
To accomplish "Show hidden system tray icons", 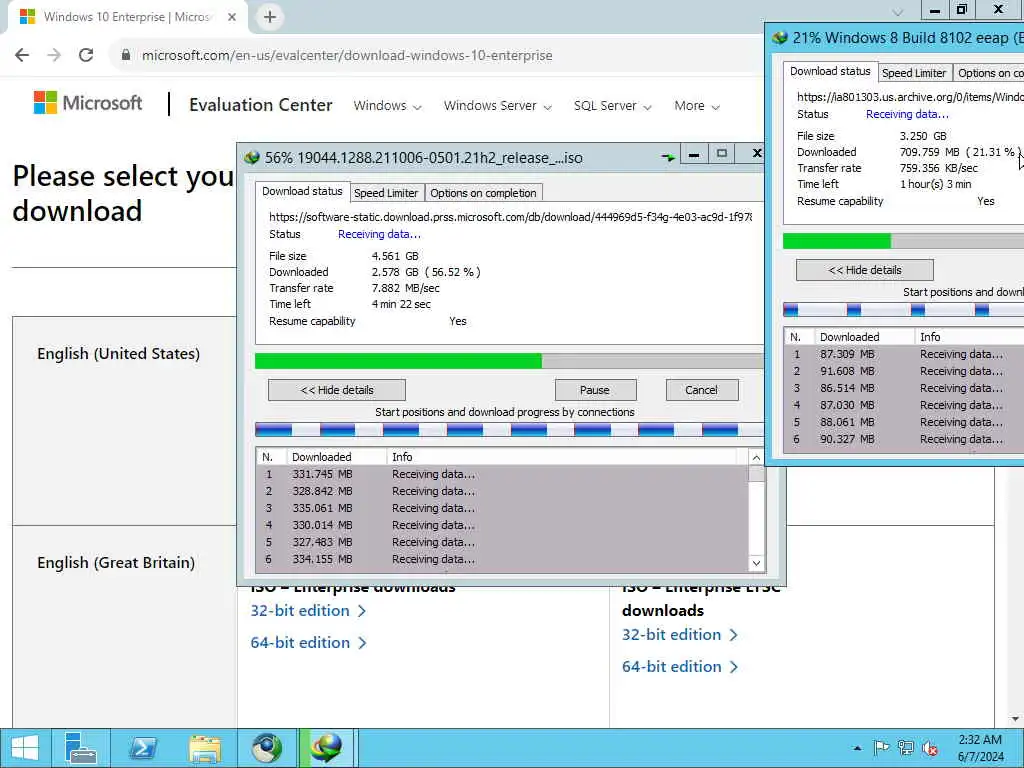I will pyautogui.click(x=857, y=748).
